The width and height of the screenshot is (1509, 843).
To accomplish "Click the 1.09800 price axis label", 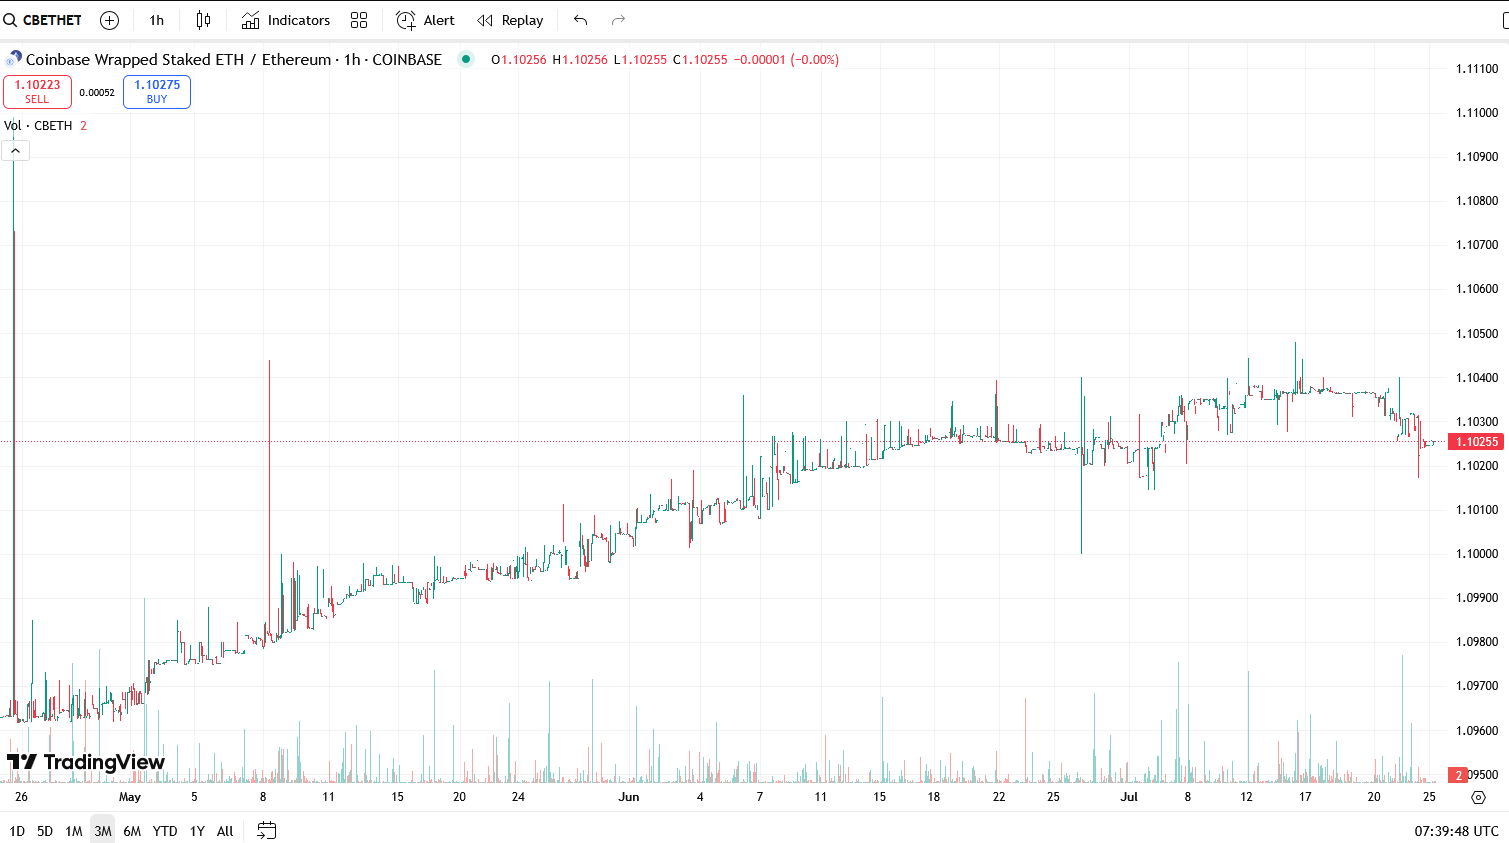I will pos(1477,642).
